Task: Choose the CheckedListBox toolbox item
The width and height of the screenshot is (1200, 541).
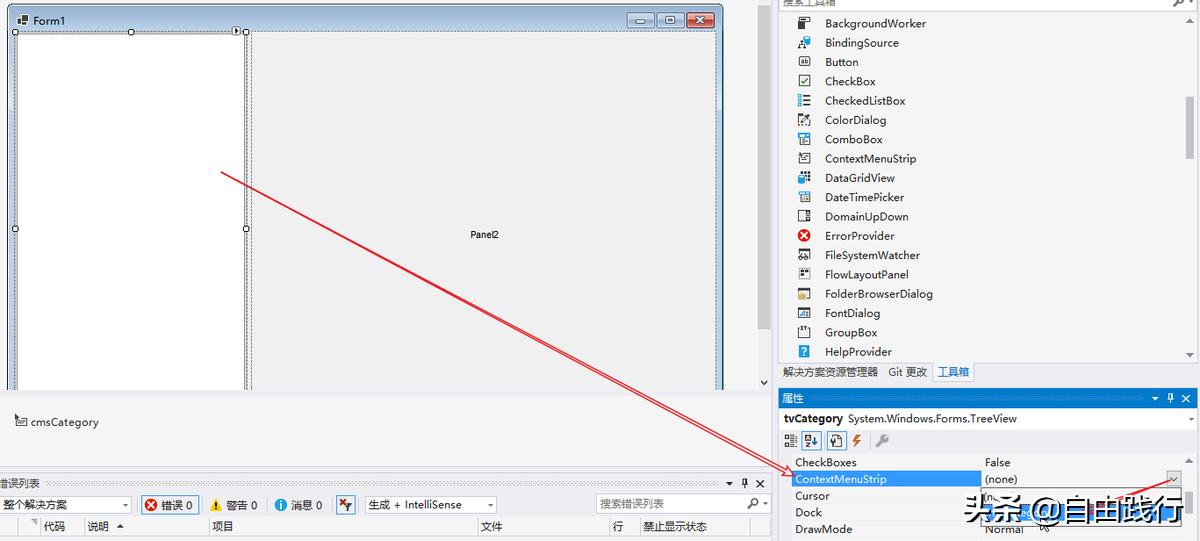Action: click(864, 101)
